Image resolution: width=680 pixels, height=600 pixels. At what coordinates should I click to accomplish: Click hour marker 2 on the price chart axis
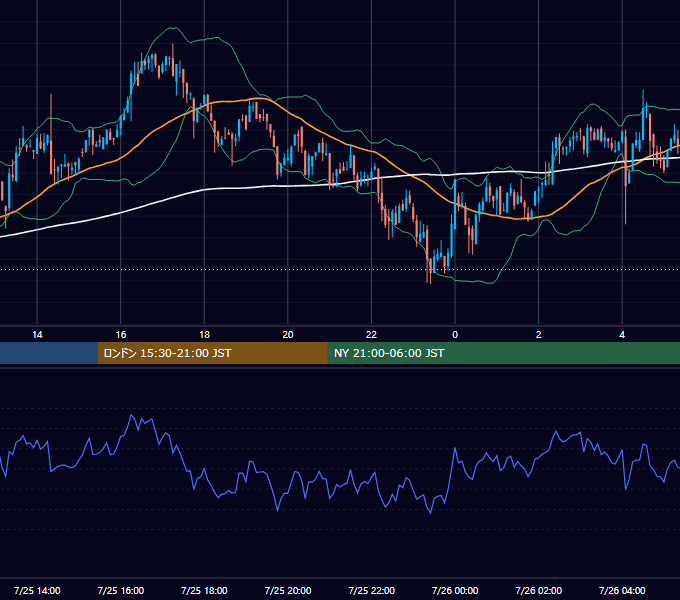[539, 335]
